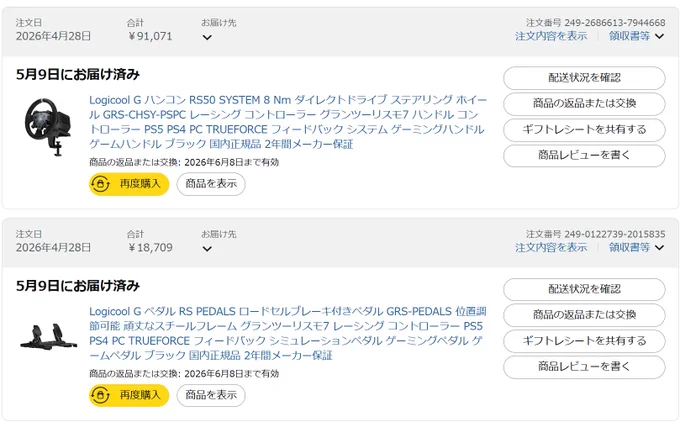This screenshot has width=680, height=422.
Task: Share ギフトレシートを共有する for the wheel order
Action: [x=584, y=130]
